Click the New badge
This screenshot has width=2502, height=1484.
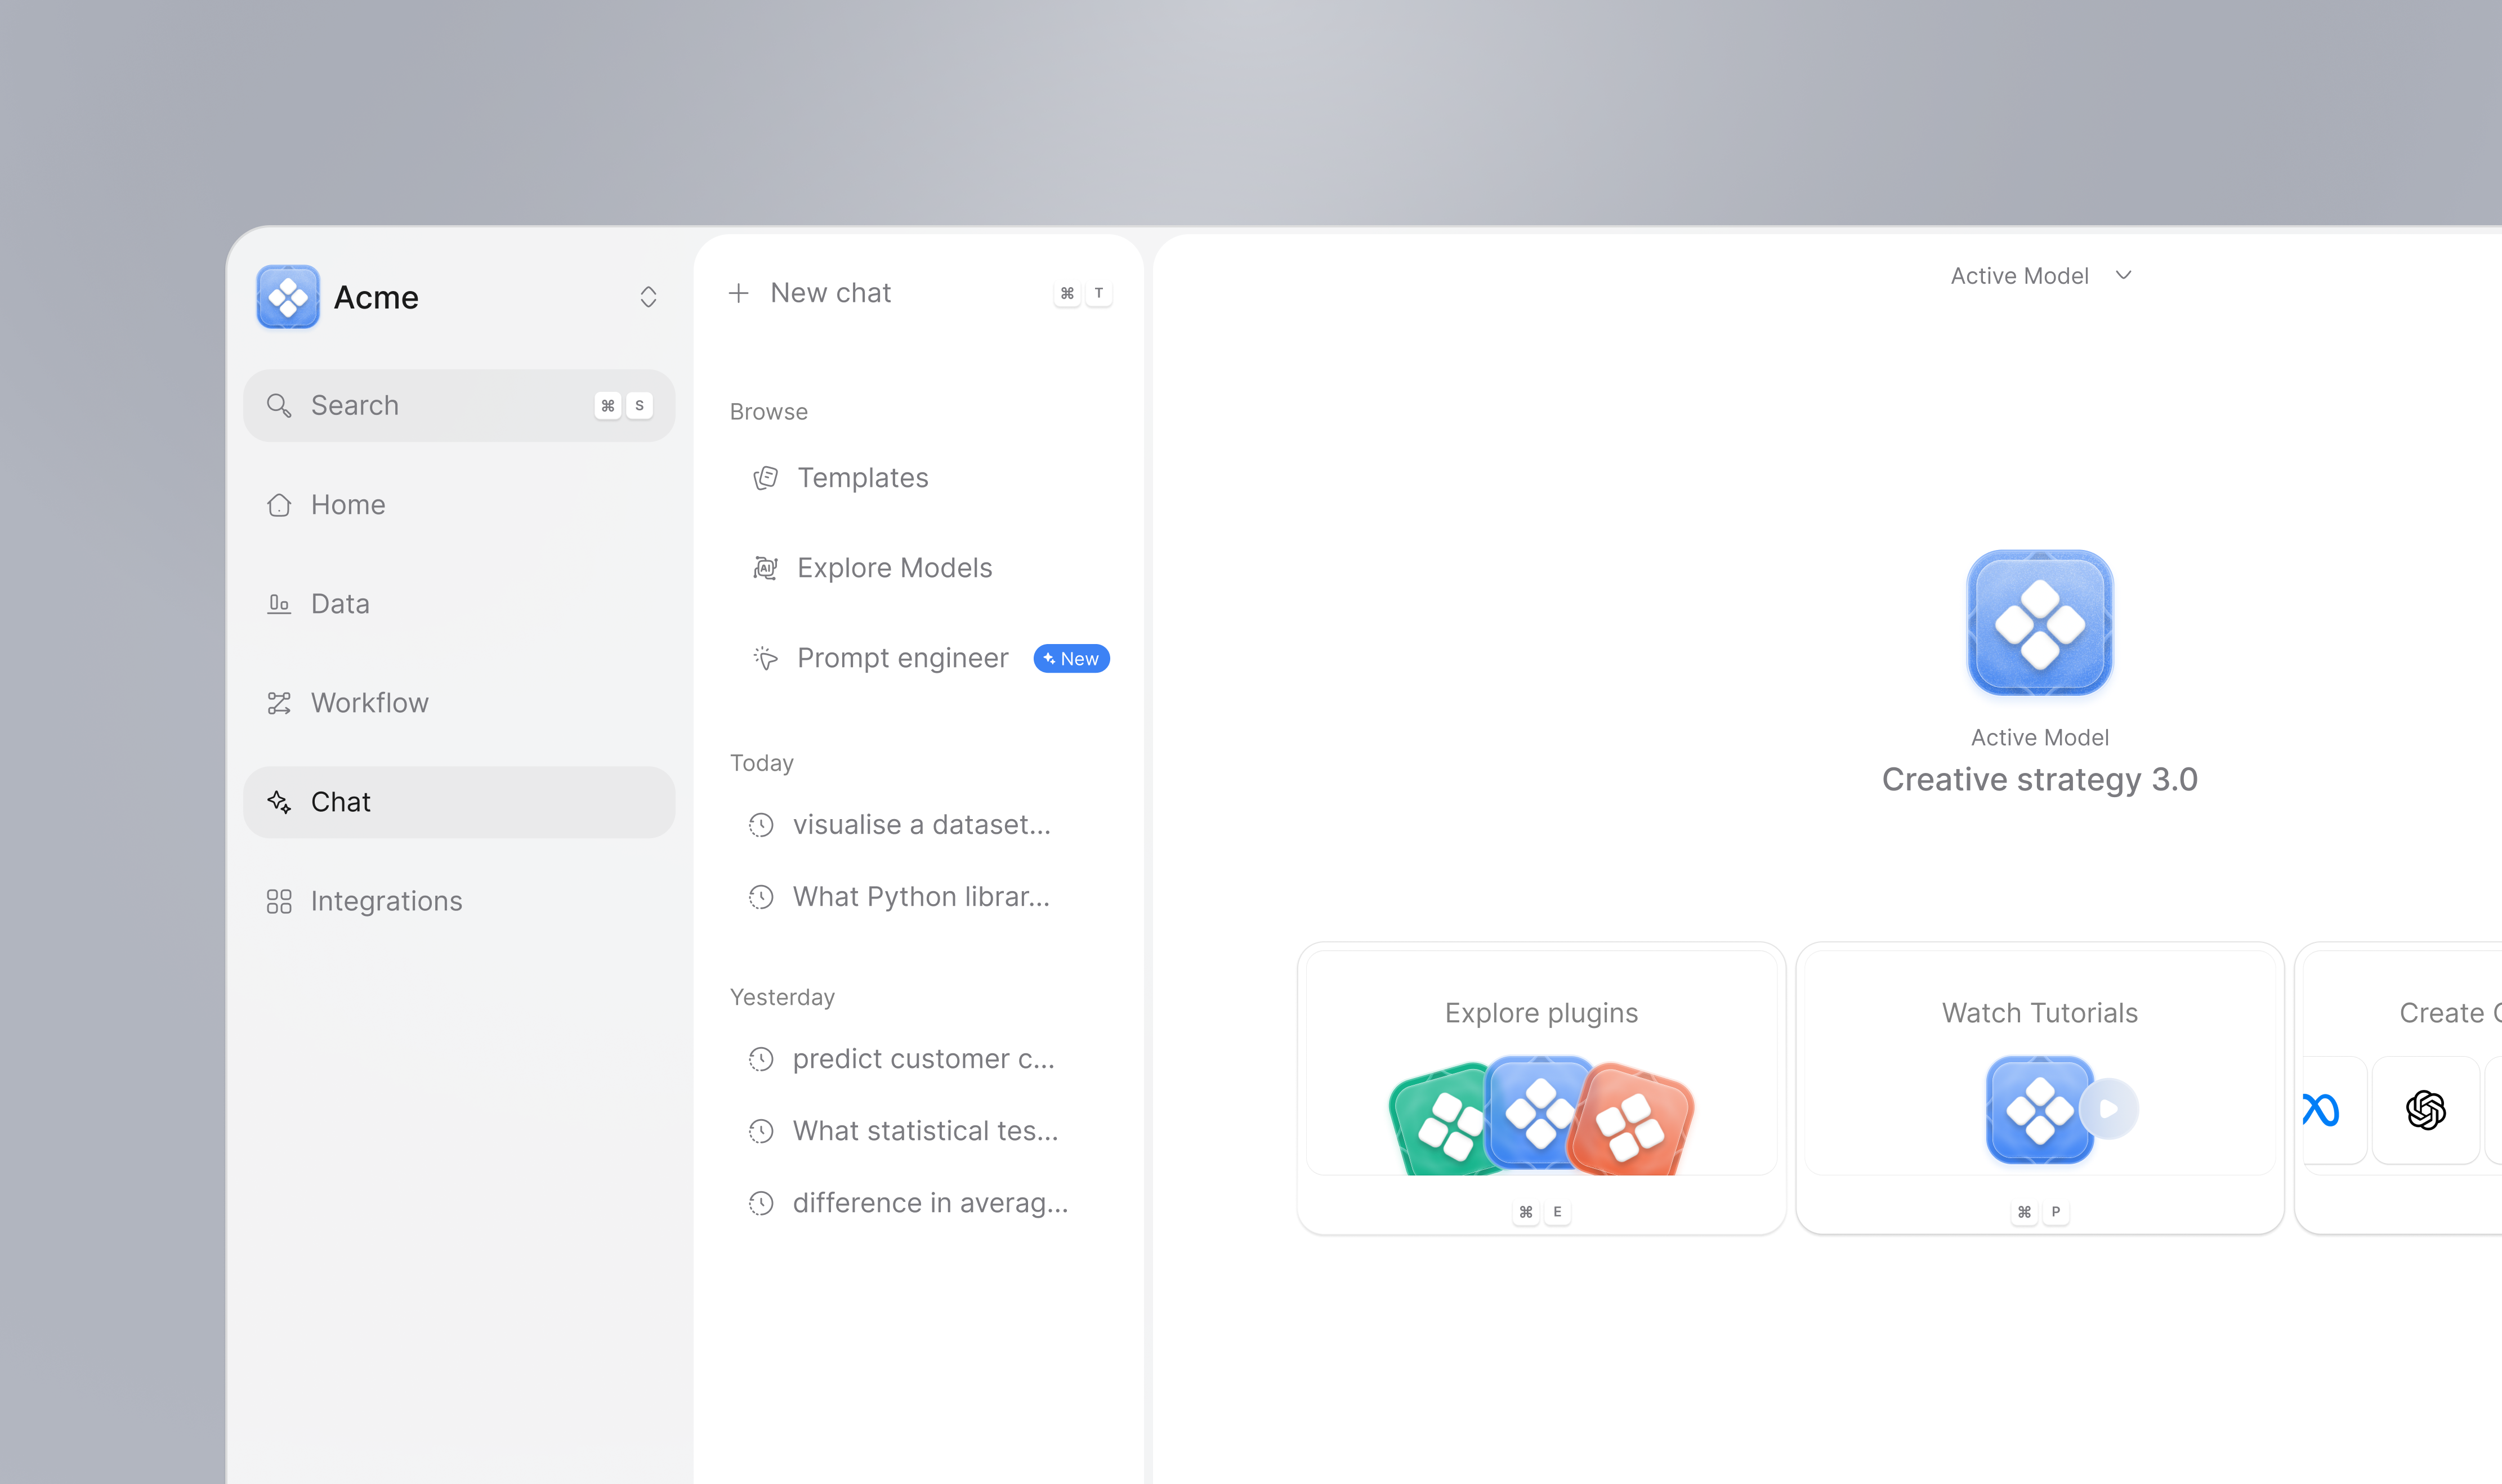[1071, 658]
